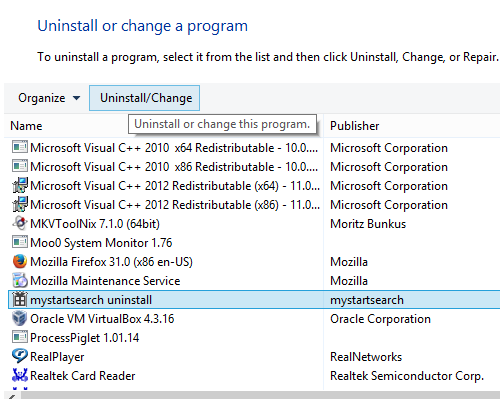Image resolution: width=500 pixels, height=399 pixels.
Task: Click the Mozilla Firefox icon in list
Action: pyautogui.click(x=20, y=262)
